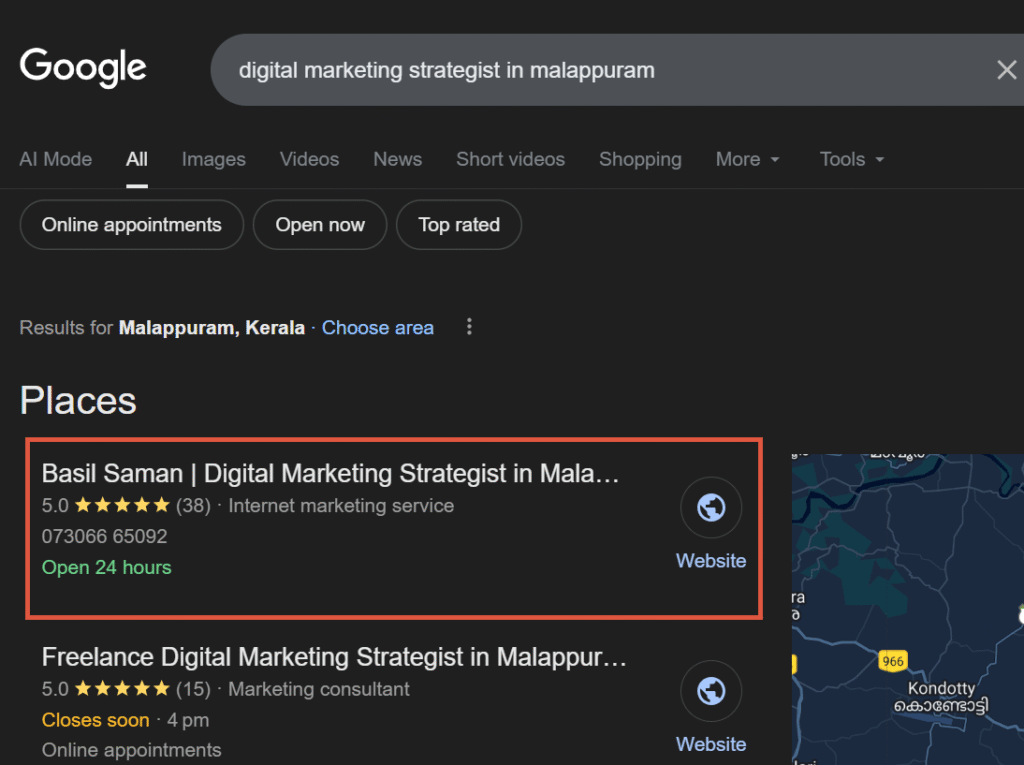Image resolution: width=1024 pixels, height=765 pixels.
Task: Expand the Tools dropdown
Action: [851, 160]
